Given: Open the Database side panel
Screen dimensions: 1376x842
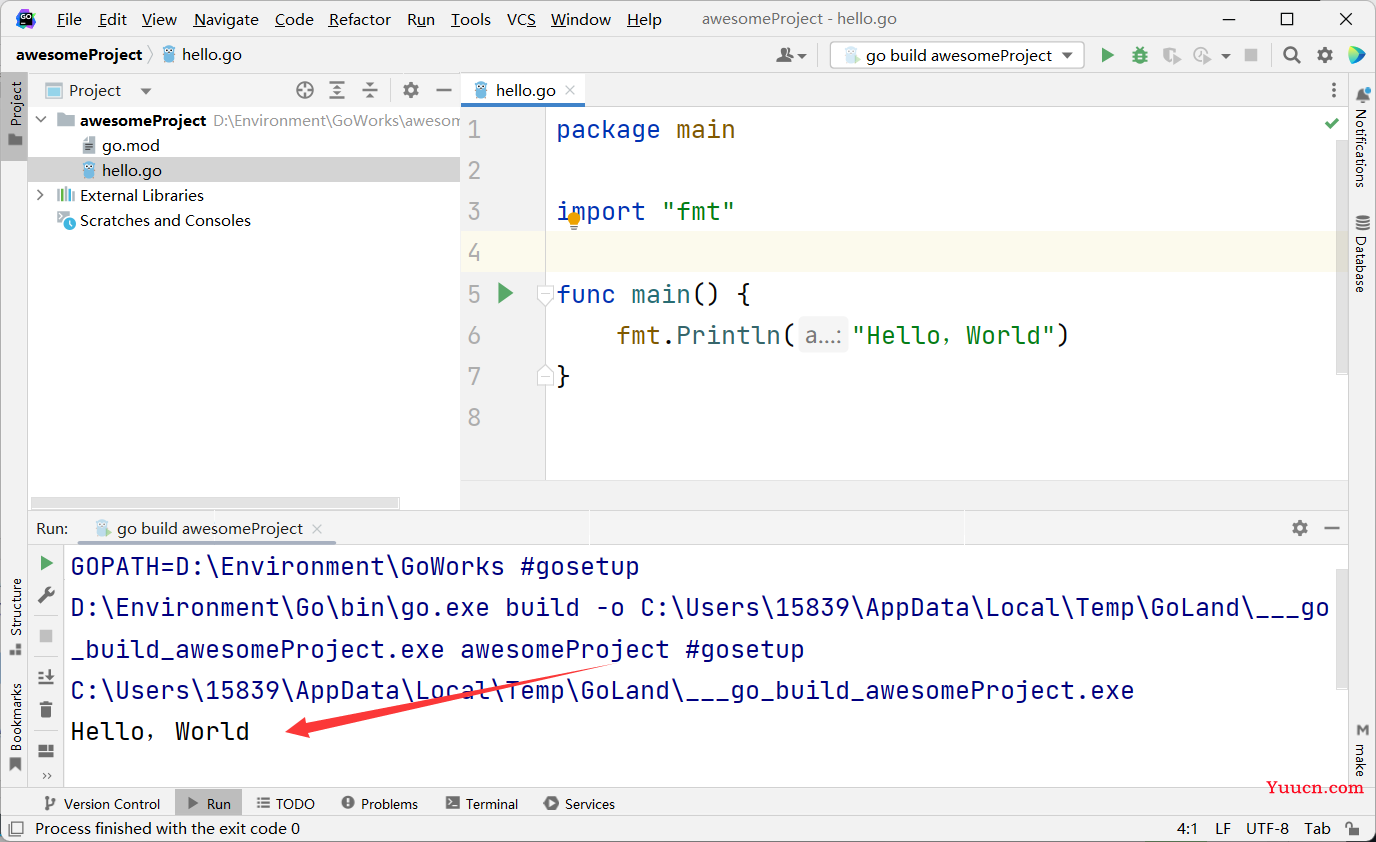Looking at the screenshot, I should [x=1361, y=254].
